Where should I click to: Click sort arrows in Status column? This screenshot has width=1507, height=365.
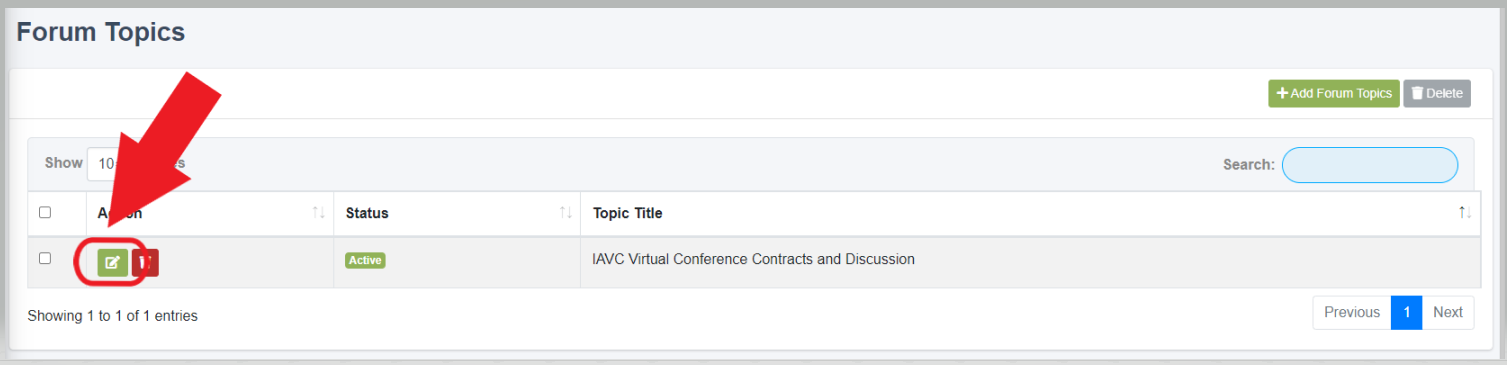(566, 213)
